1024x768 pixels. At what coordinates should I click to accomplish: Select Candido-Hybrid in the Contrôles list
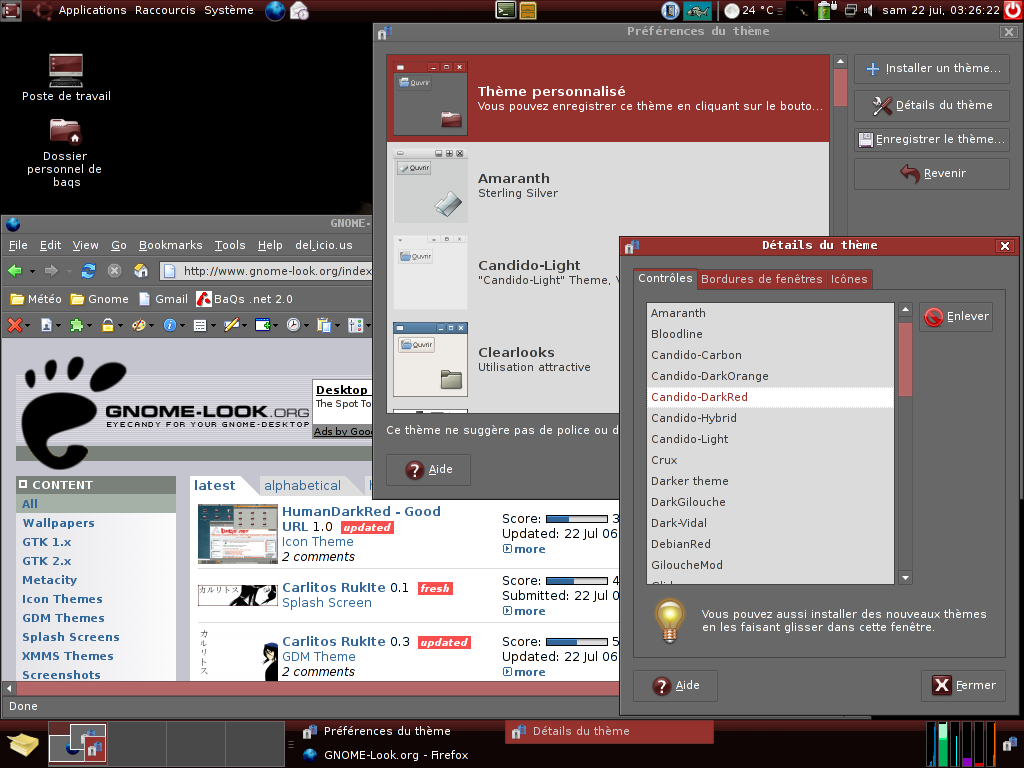click(x=770, y=418)
